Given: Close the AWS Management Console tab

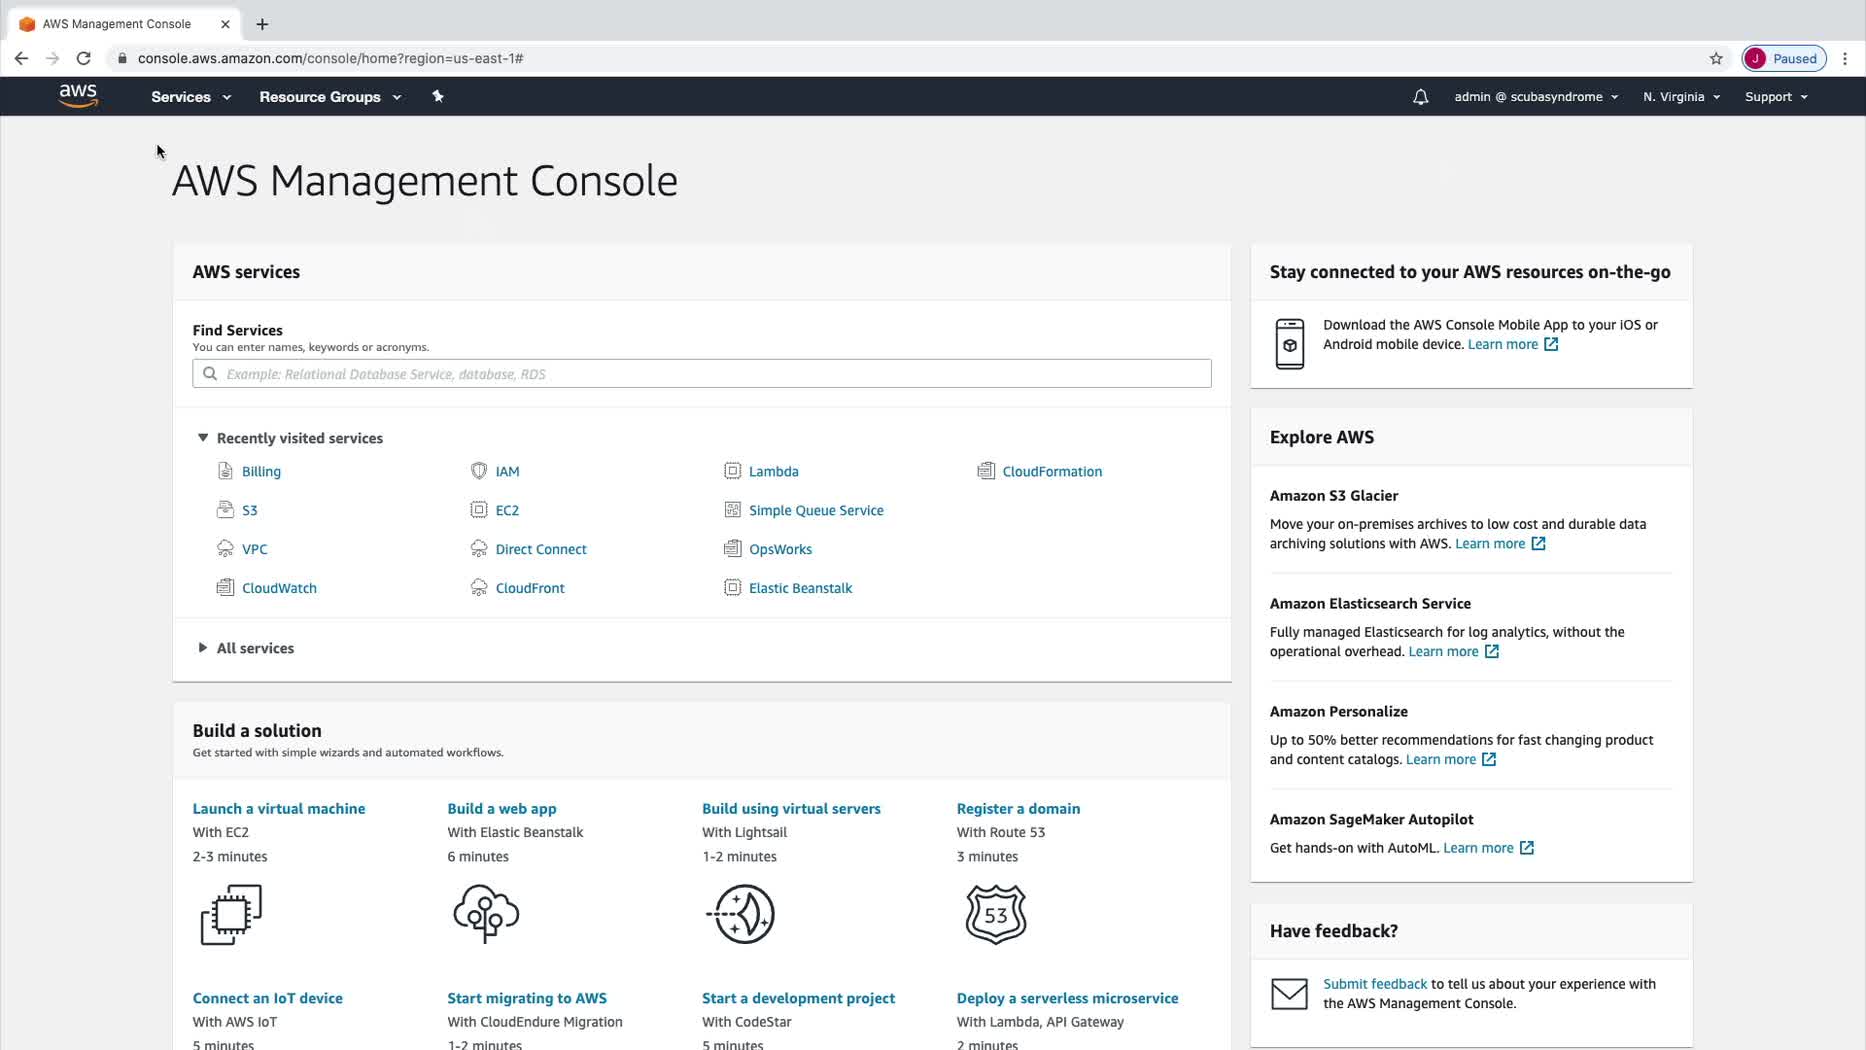Looking at the screenshot, I should [225, 24].
